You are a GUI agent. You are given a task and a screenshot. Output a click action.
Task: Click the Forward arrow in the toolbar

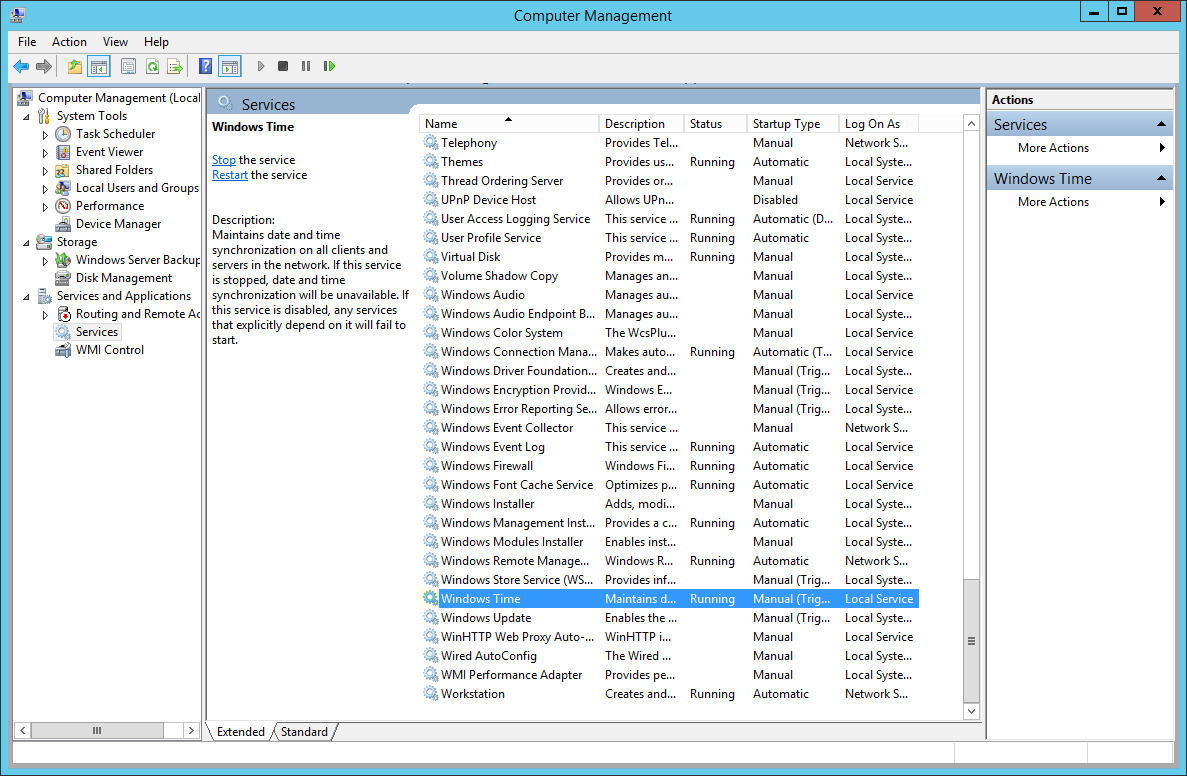pos(44,67)
